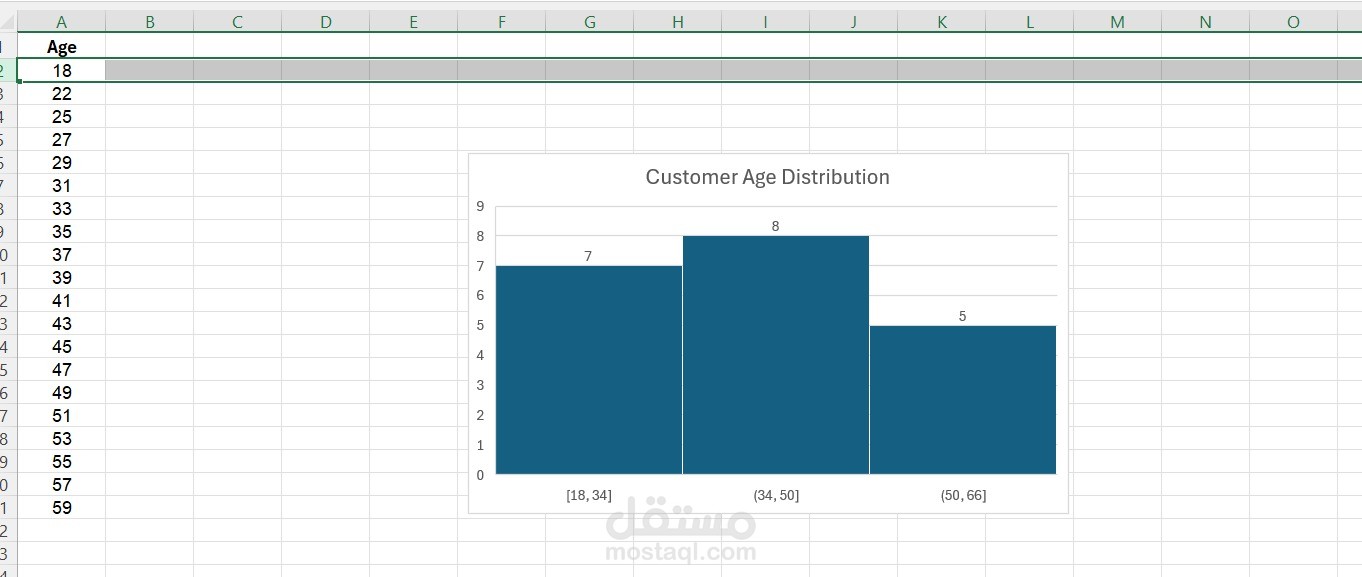Select the cell with value 41

(x=61, y=300)
